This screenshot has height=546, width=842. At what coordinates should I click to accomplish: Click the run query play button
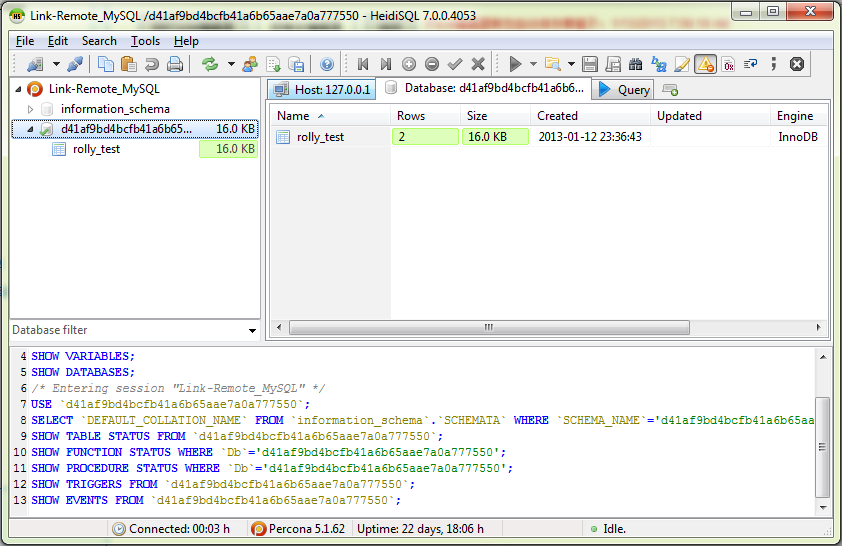tap(515, 64)
